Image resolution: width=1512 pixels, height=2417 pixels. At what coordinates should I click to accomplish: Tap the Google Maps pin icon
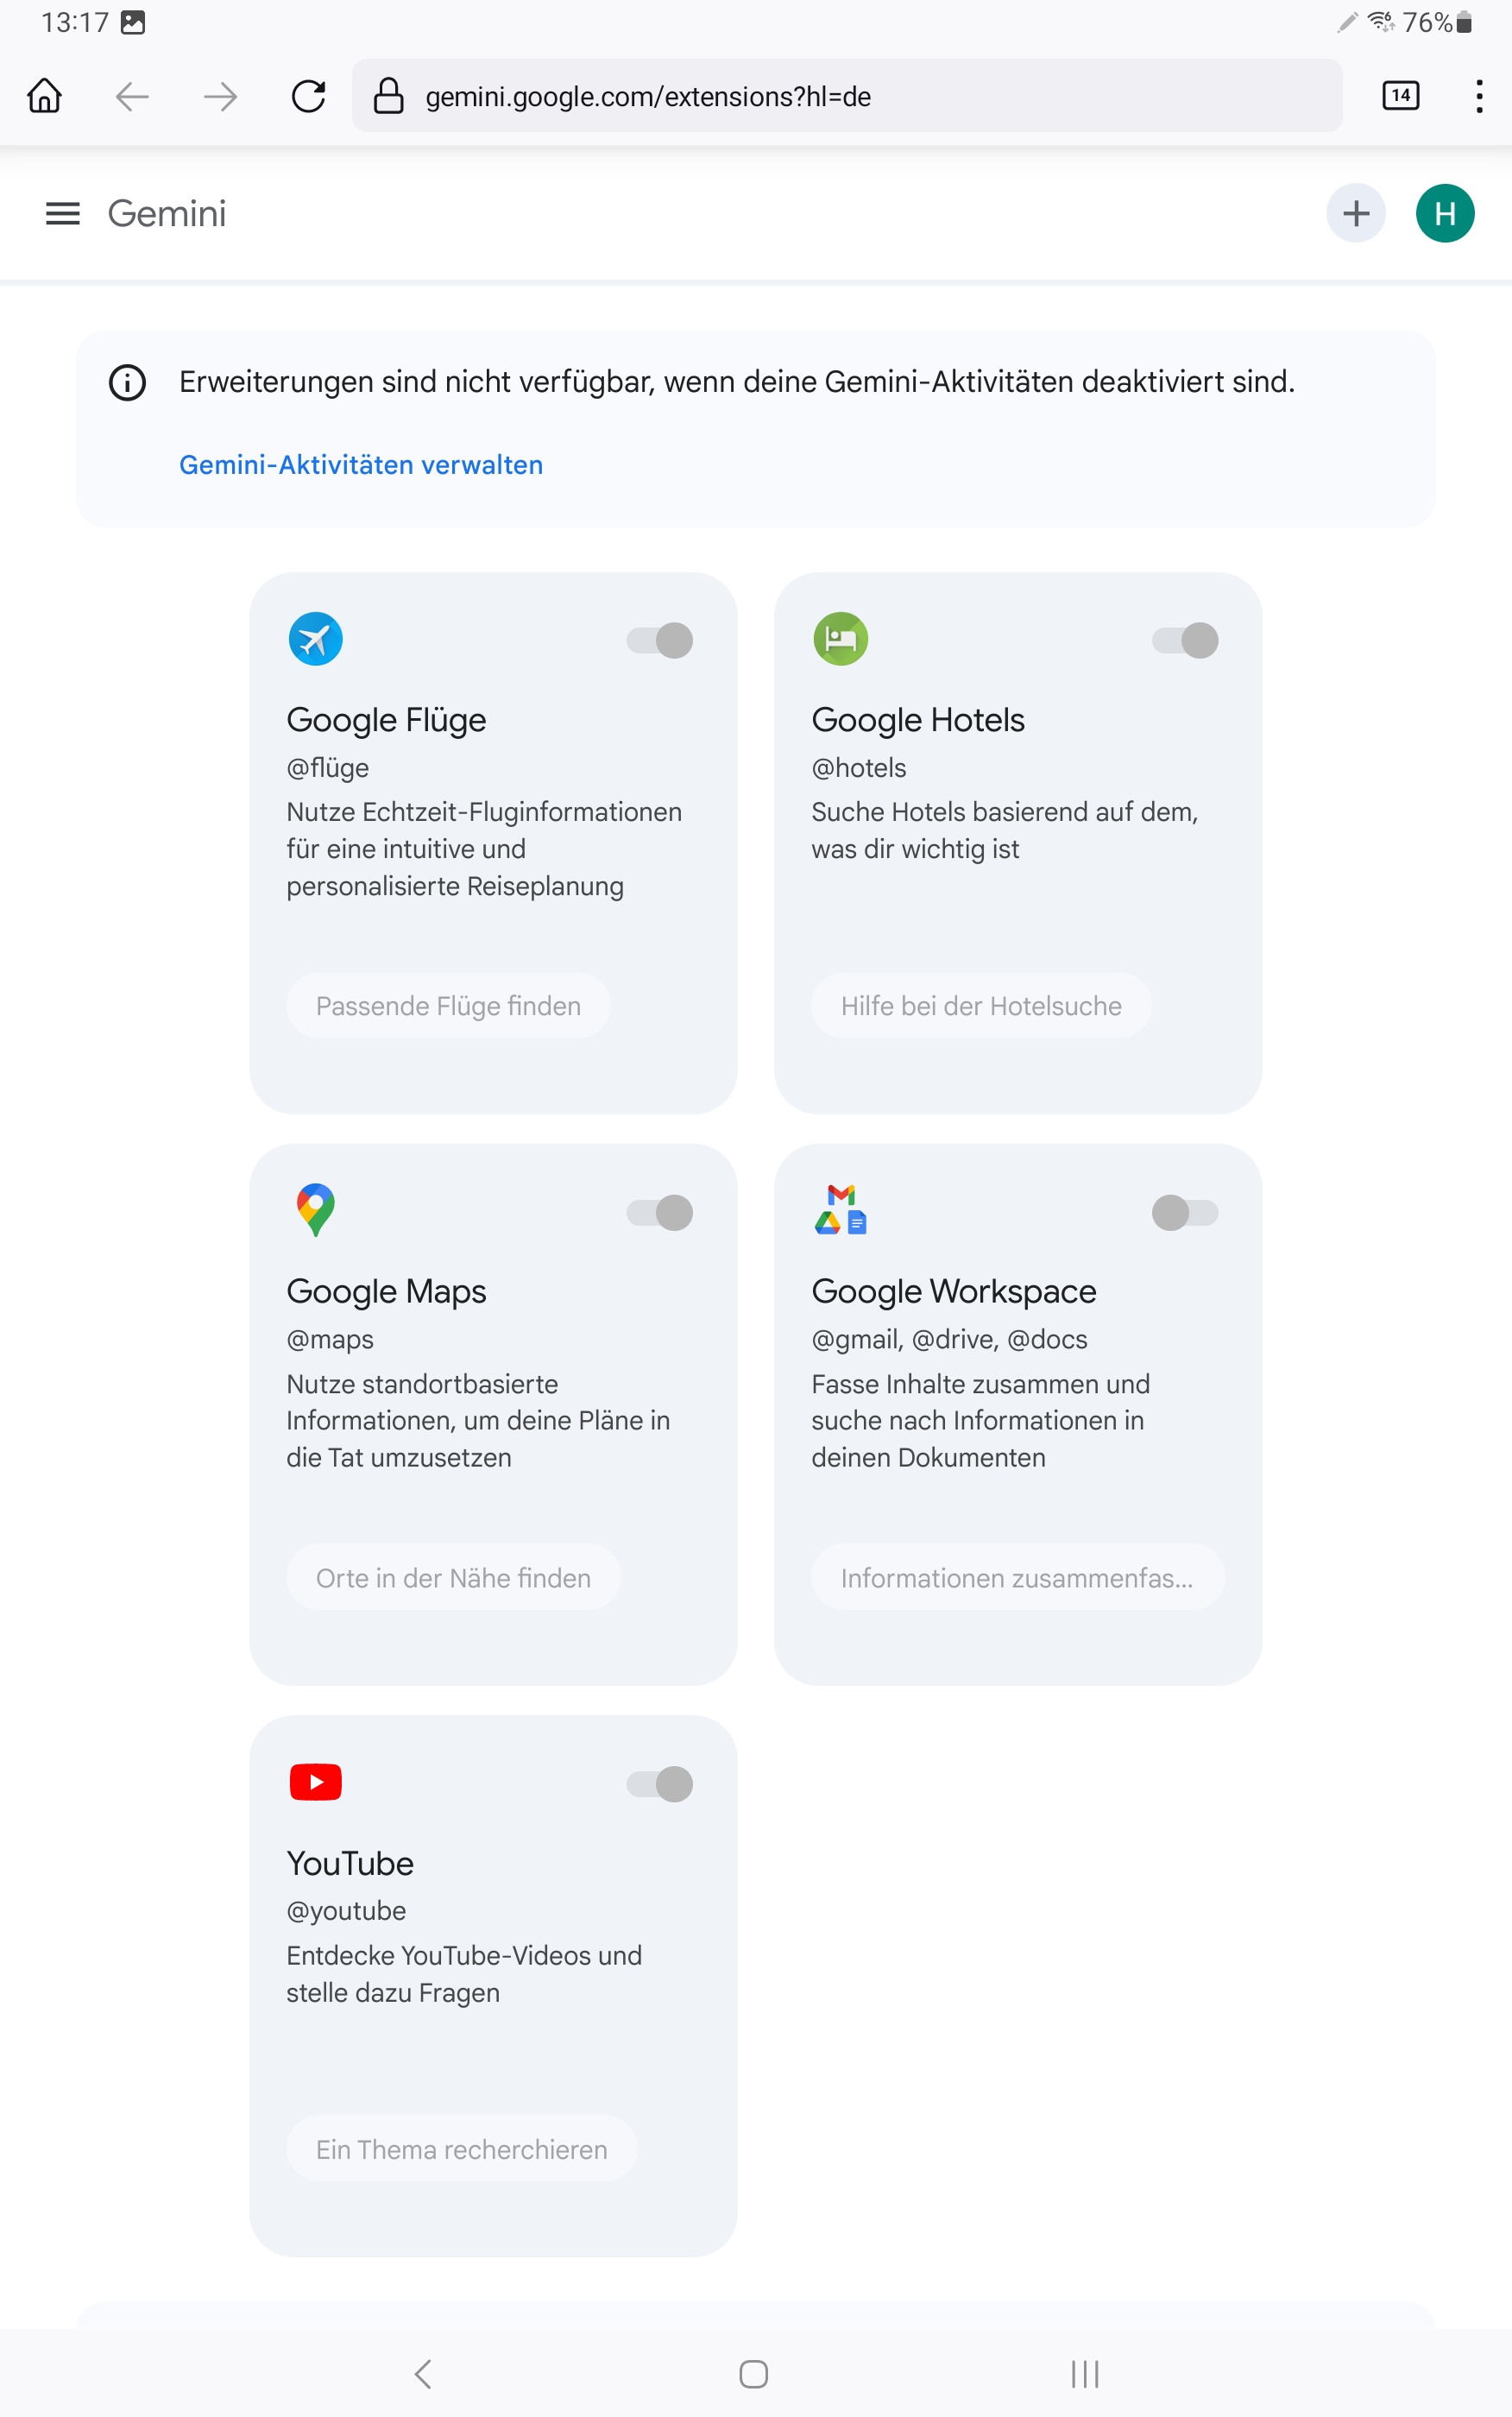pos(315,1210)
